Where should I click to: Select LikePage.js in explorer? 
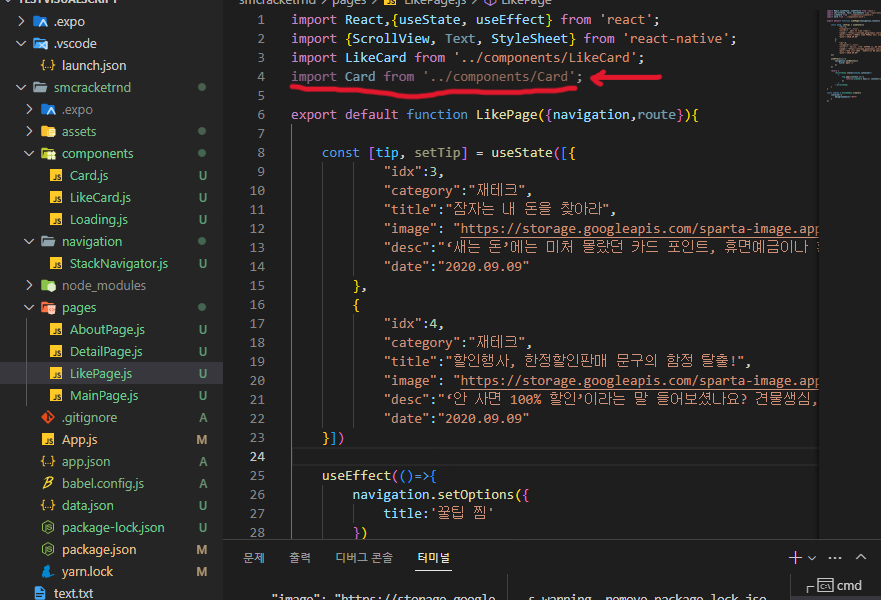[x=101, y=373]
